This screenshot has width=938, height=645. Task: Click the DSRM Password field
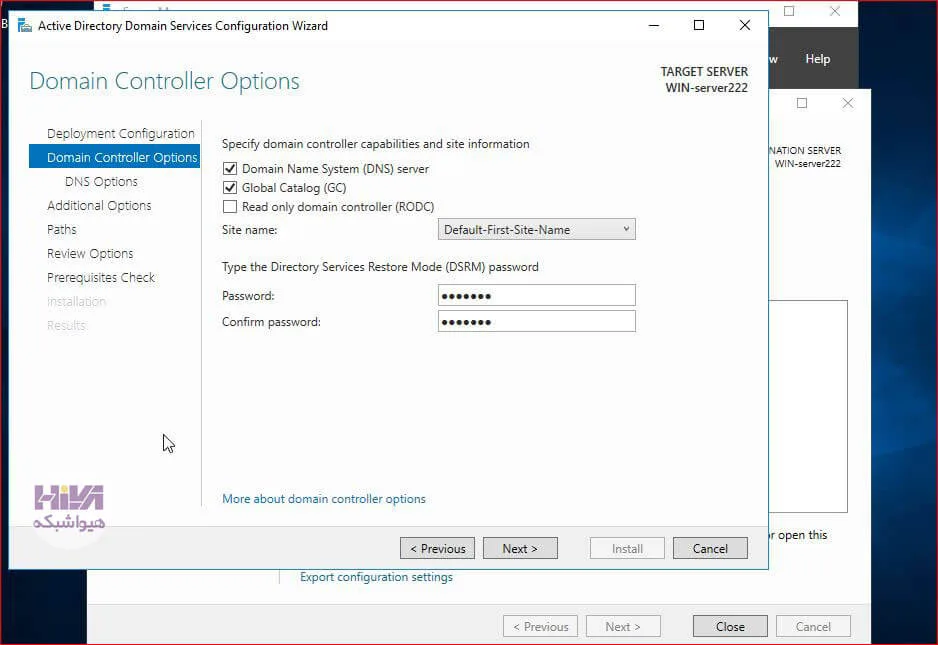(x=537, y=296)
